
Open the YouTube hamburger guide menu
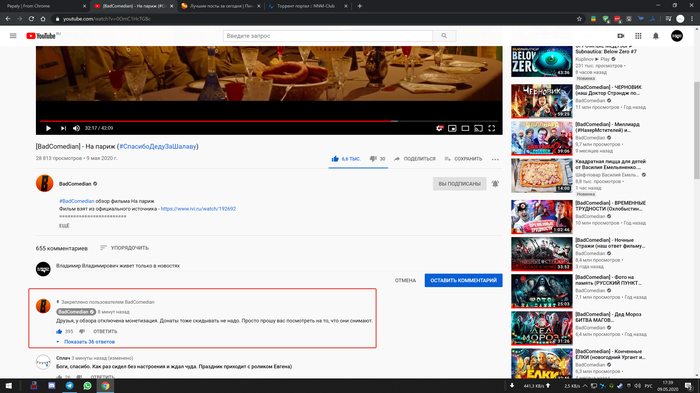click(x=13, y=36)
